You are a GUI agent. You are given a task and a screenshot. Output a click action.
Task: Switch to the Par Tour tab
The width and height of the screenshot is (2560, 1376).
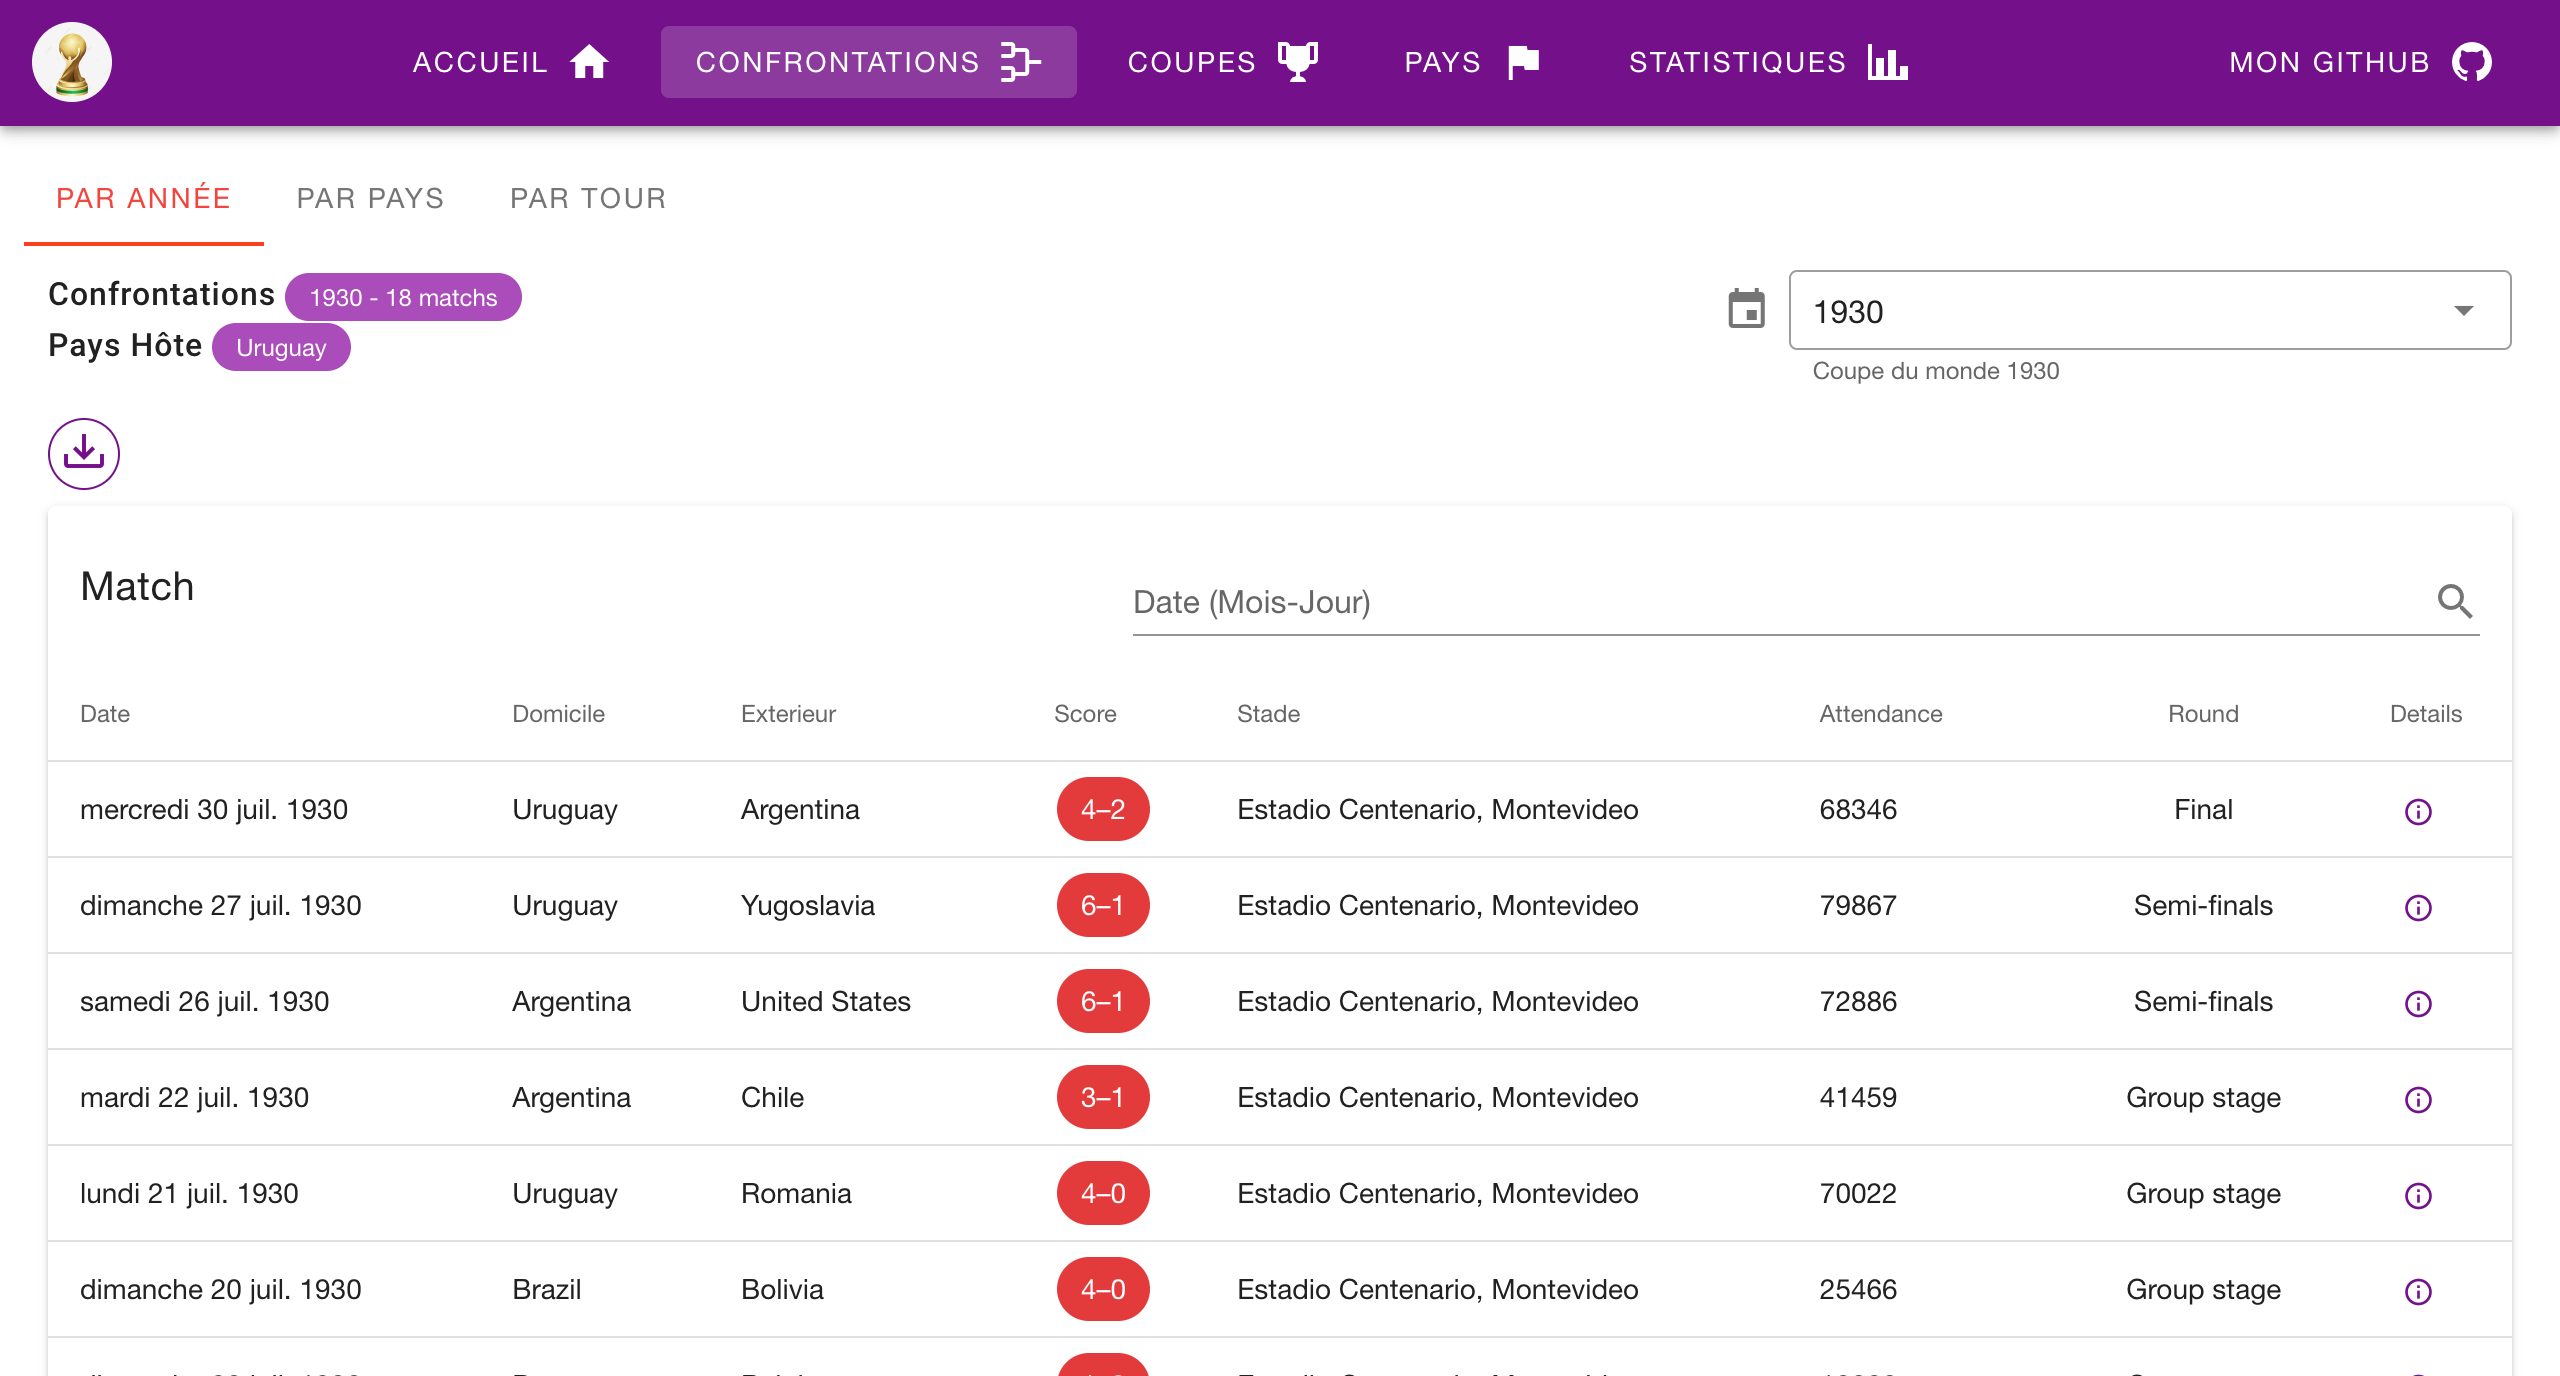pyautogui.click(x=588, y=198)
